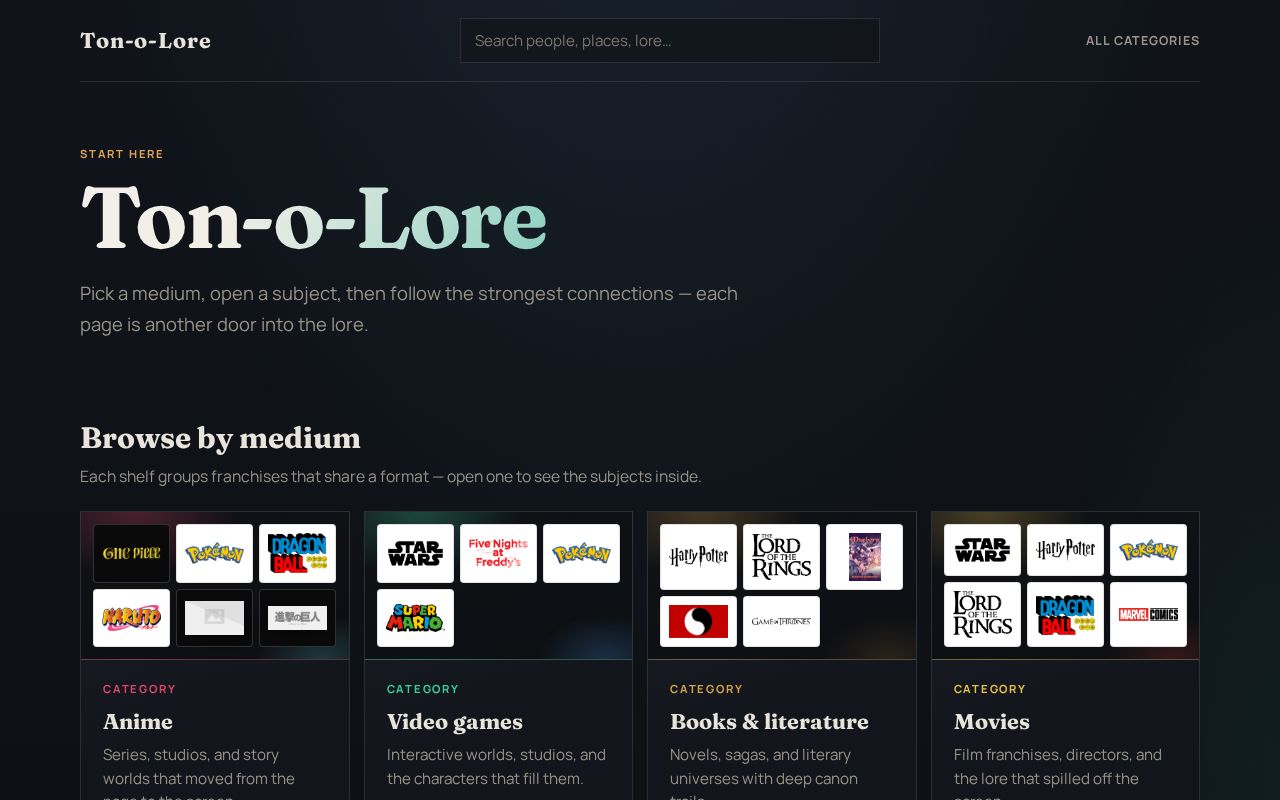Open Harry Potter logo in Movies card

(1065, 550)
